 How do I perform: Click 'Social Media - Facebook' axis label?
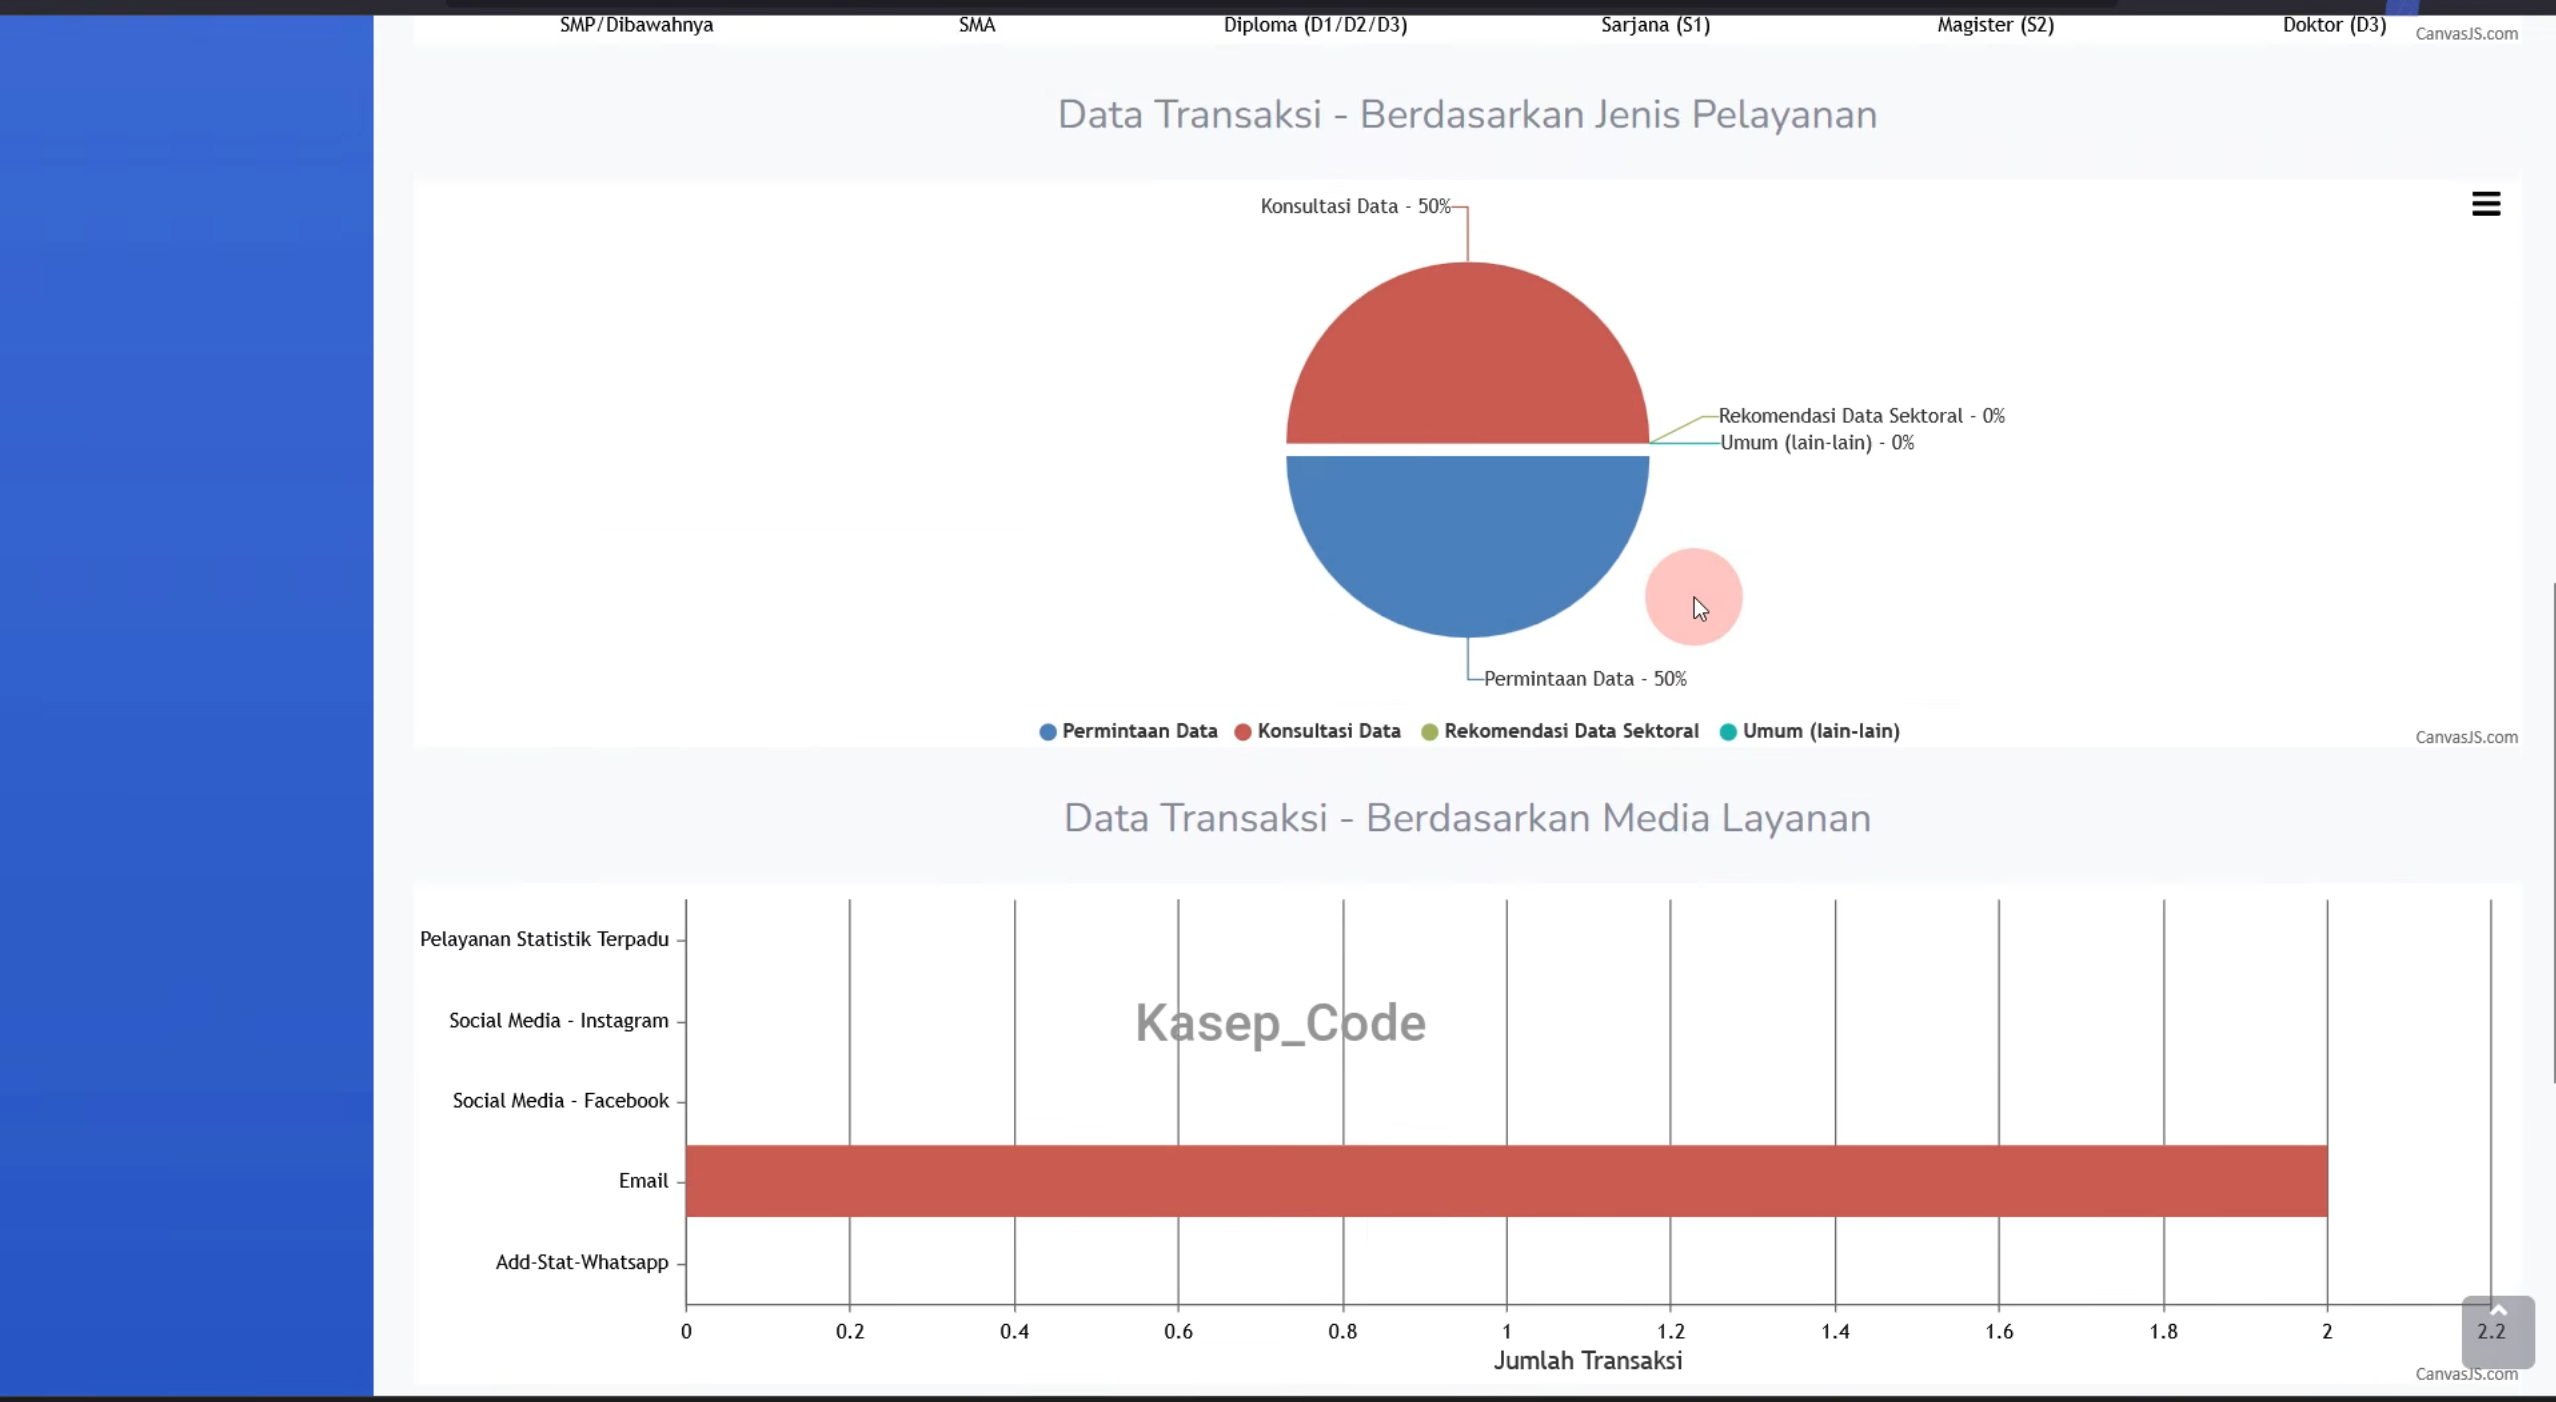click(x=560, y=1101)
